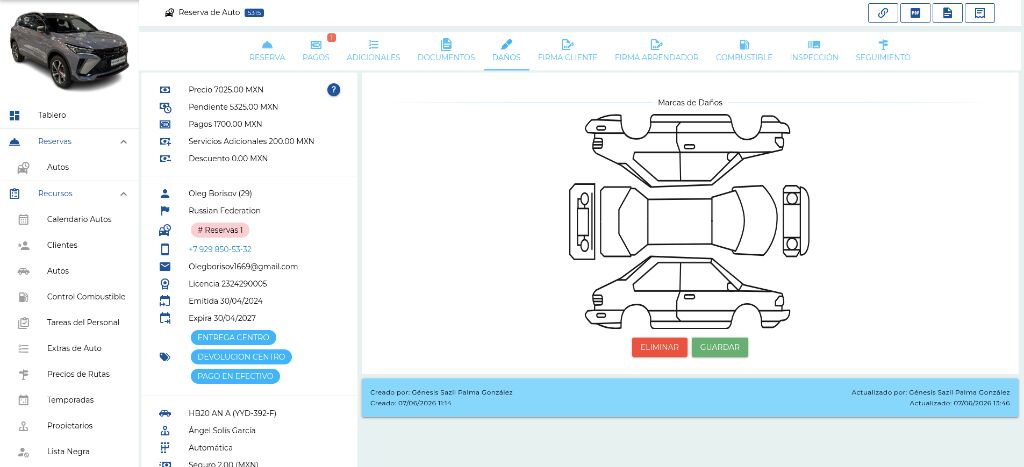Click the Tareas del Personal checklist icon

pos(24,323)
